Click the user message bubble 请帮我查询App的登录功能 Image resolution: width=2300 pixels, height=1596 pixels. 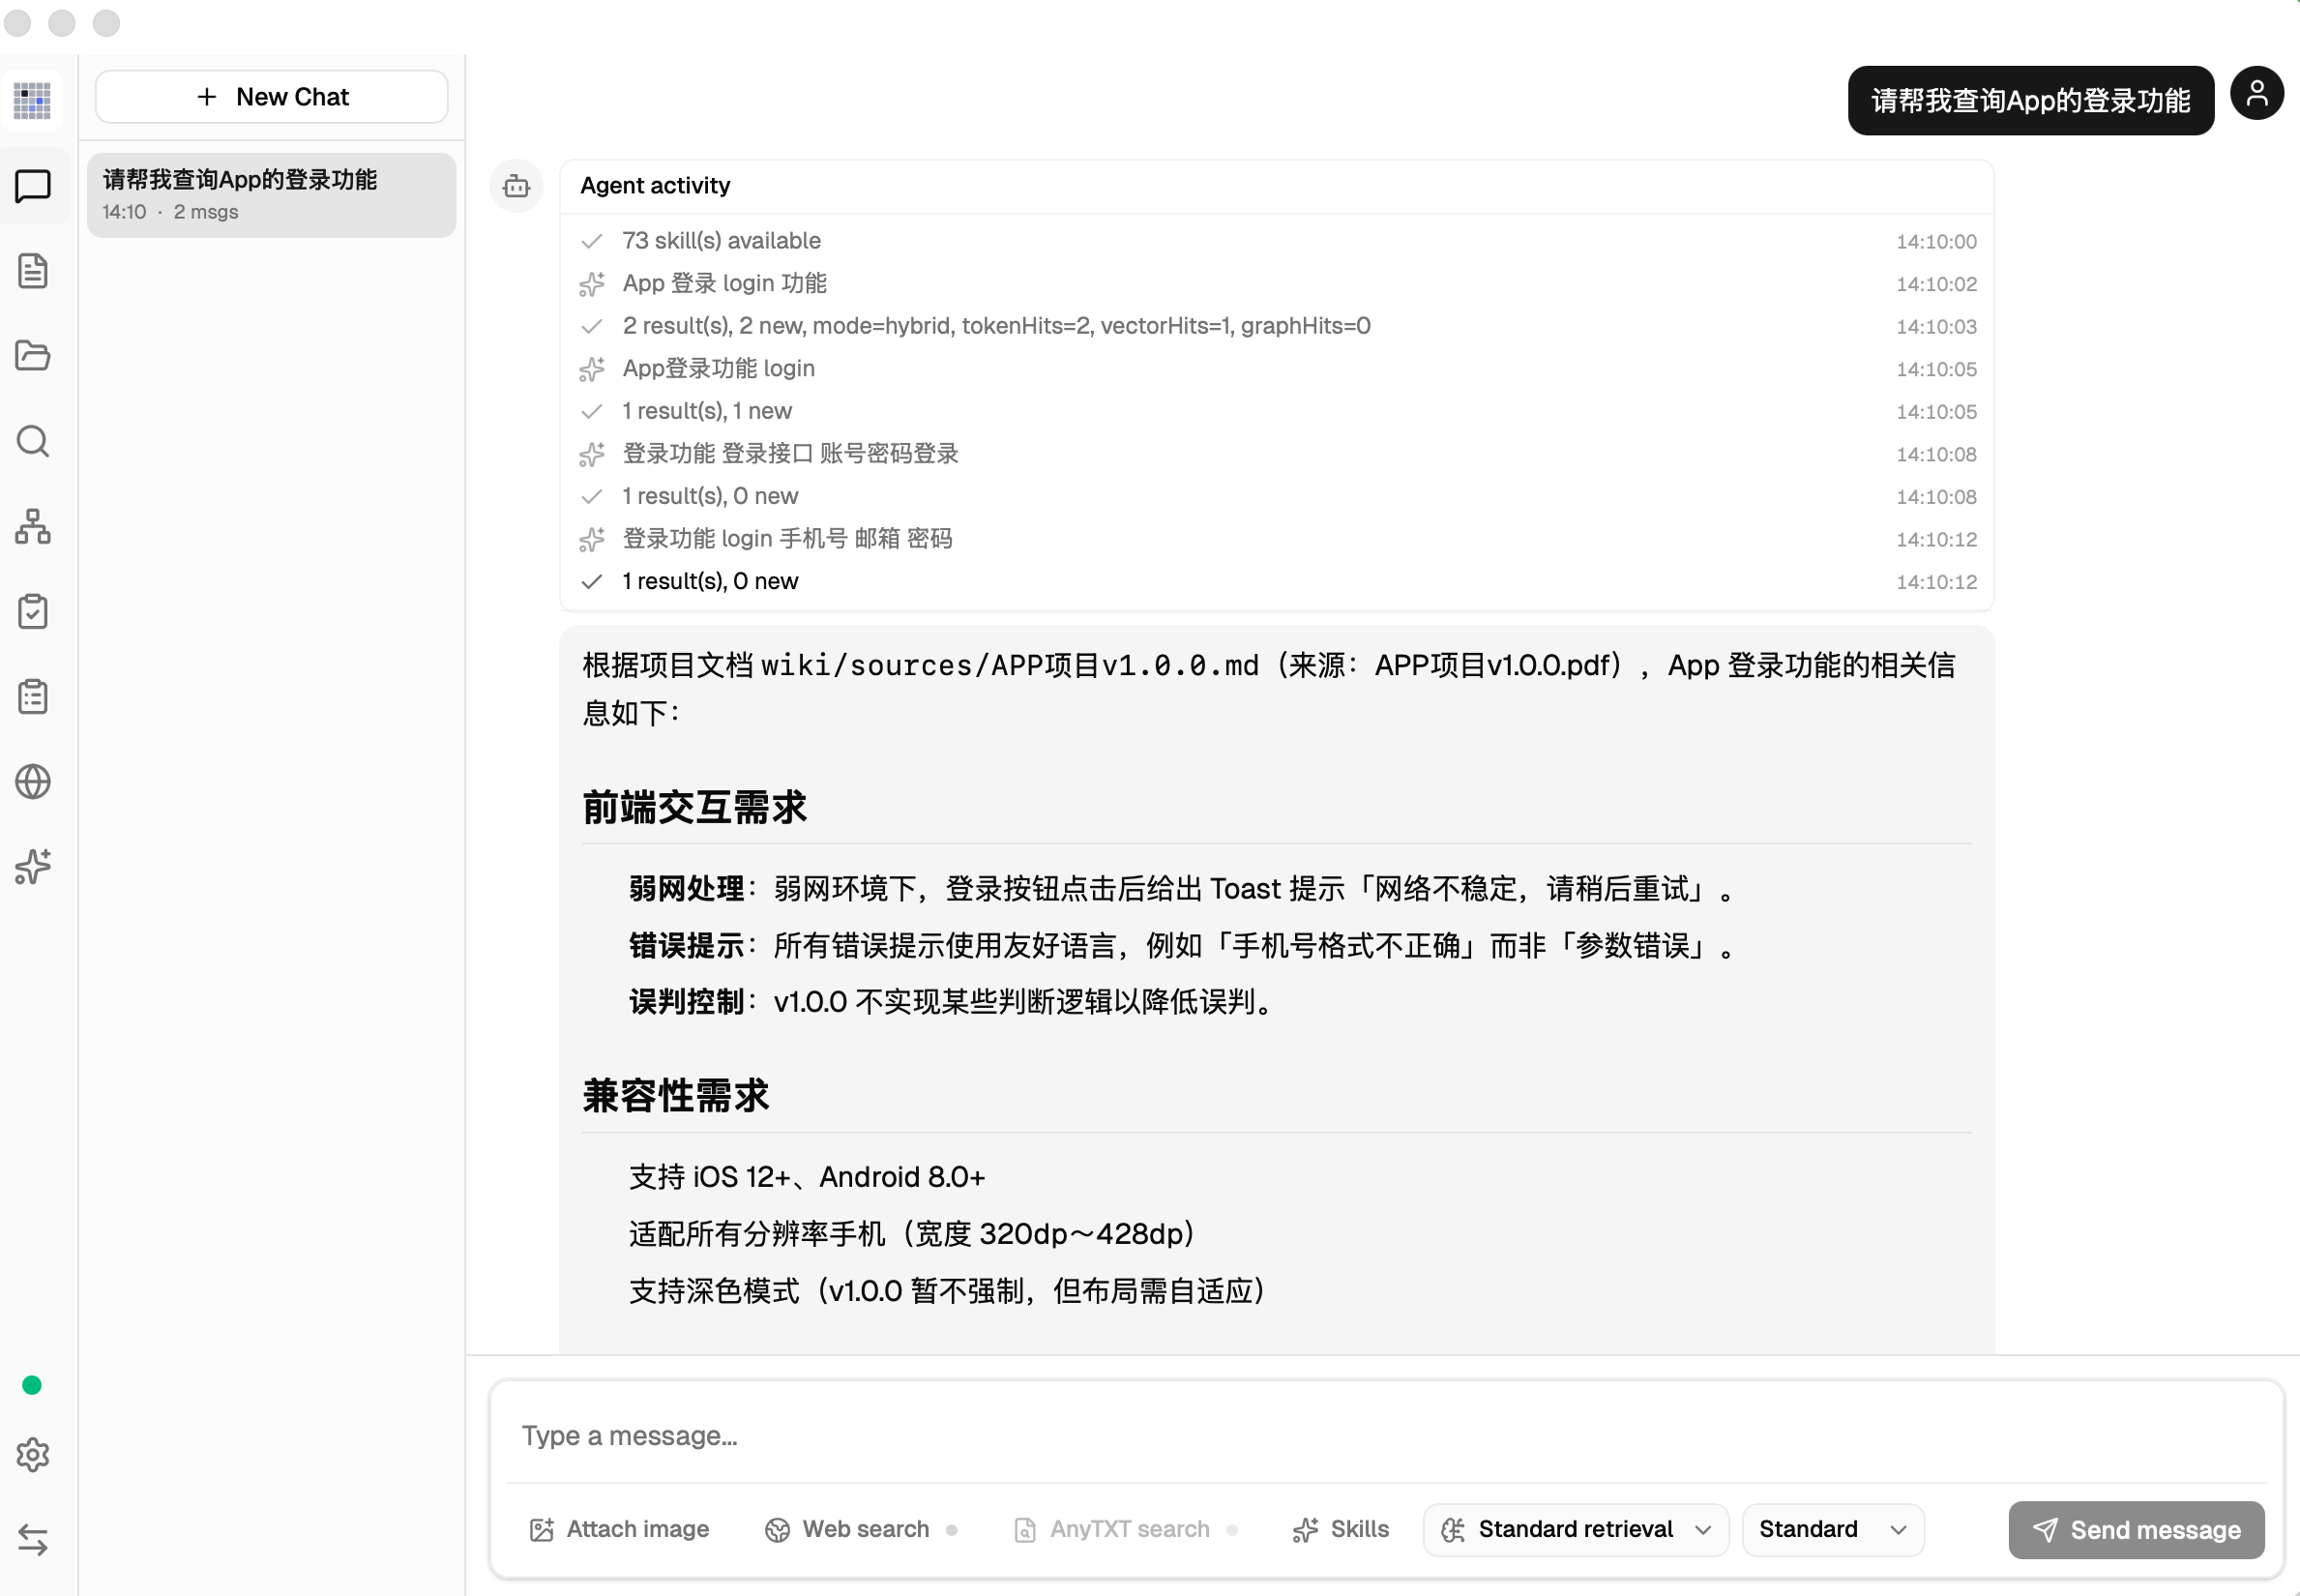point(2030,100)
